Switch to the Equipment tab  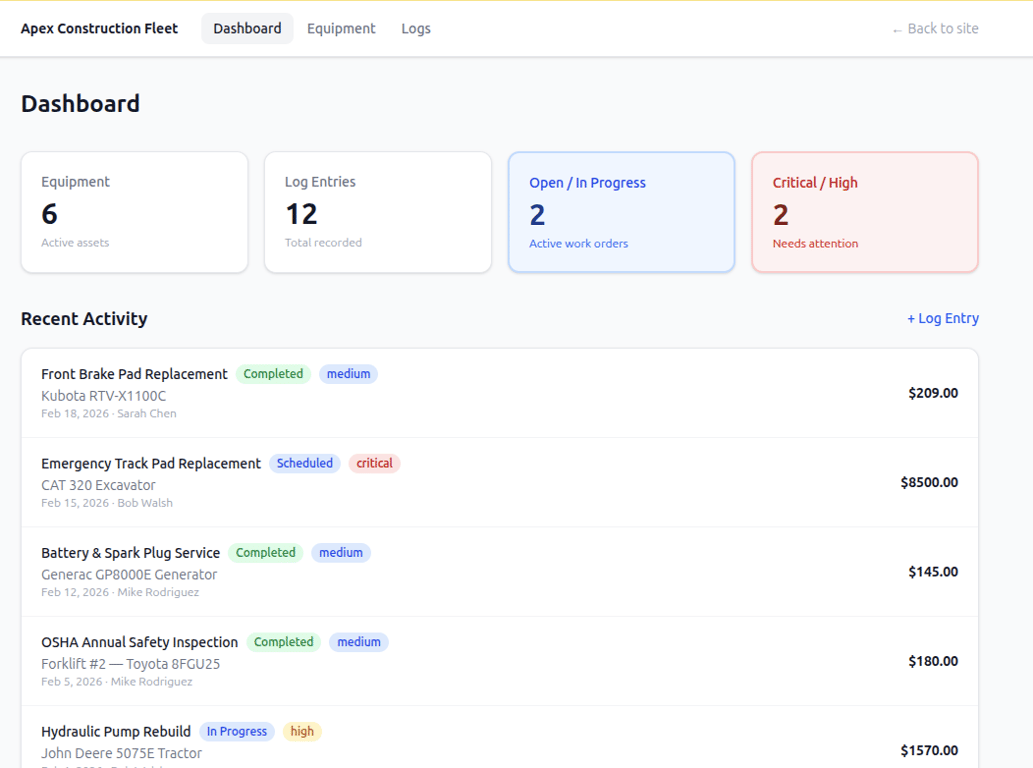(x=341, y=29)
